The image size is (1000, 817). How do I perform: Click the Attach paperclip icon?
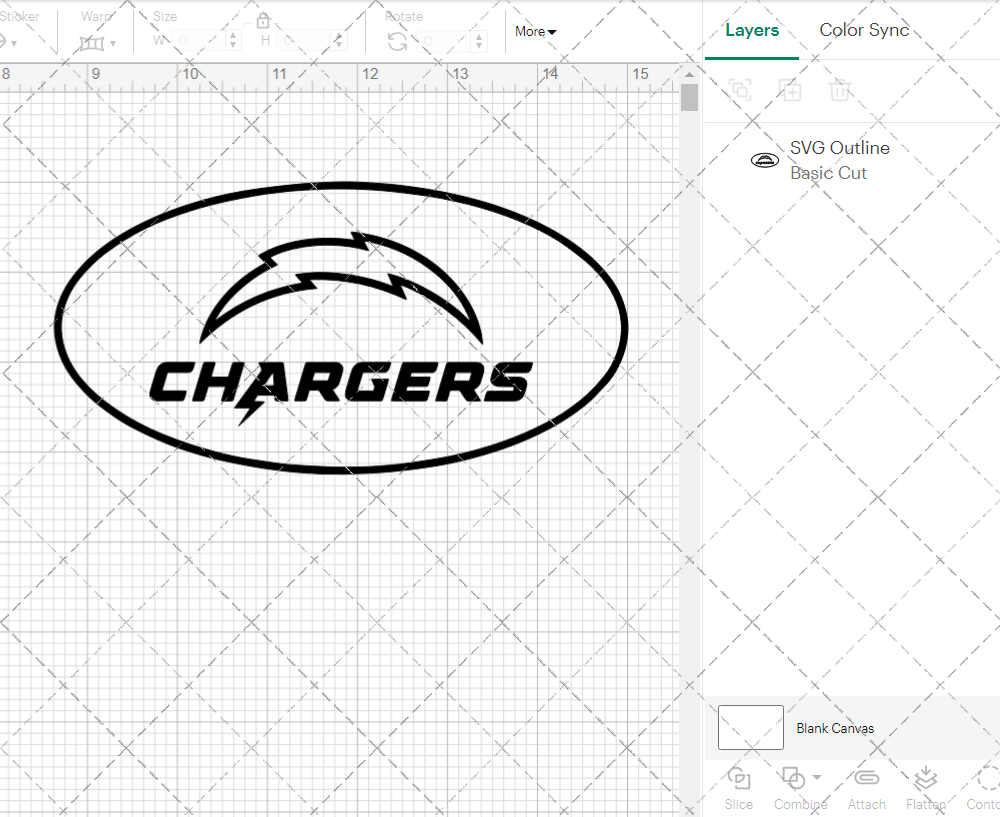867,777
